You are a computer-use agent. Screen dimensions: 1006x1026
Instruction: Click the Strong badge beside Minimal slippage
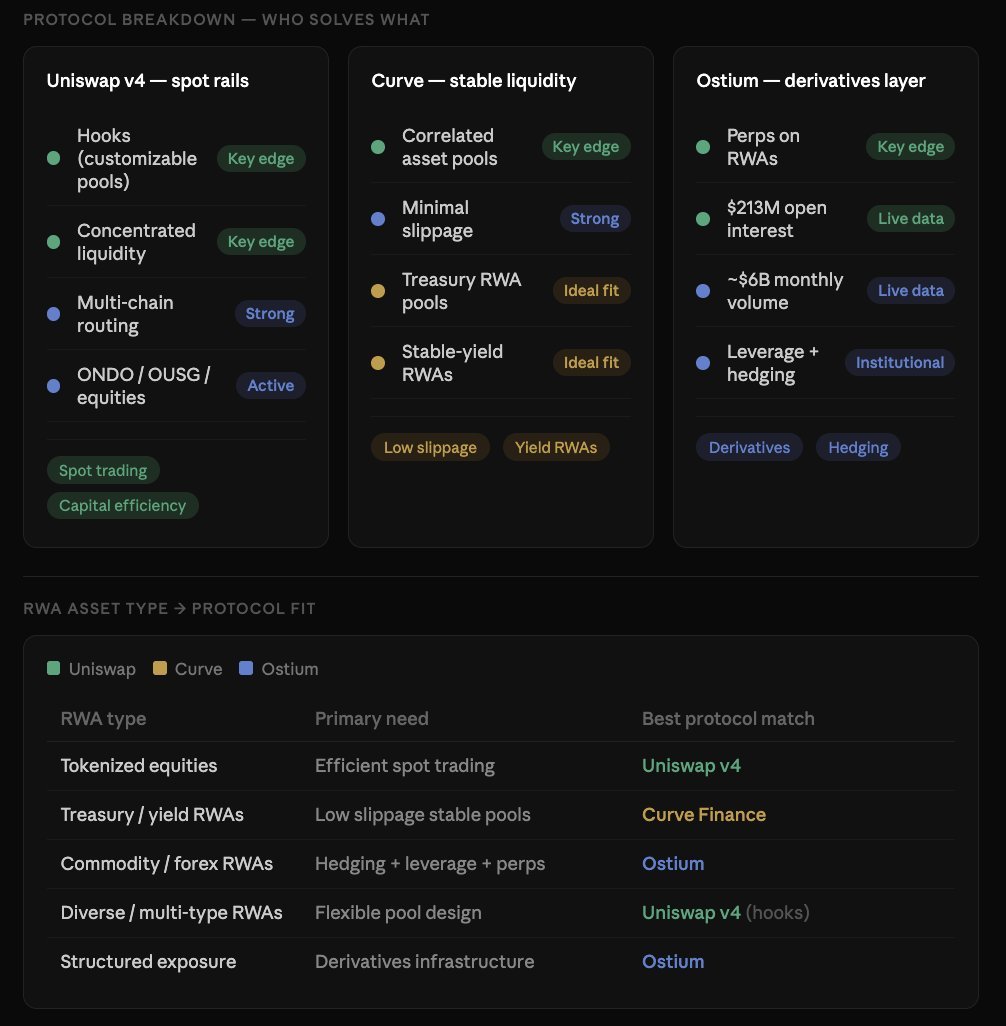(594, 219)
